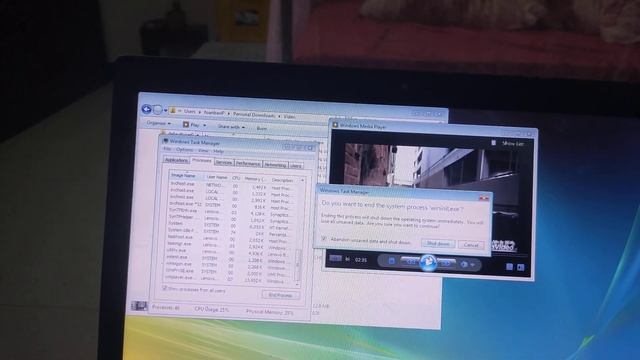The height and width of the screenshot is (360, 640).
Task: Open the Task Manager View menu
Action: [203, 151]
